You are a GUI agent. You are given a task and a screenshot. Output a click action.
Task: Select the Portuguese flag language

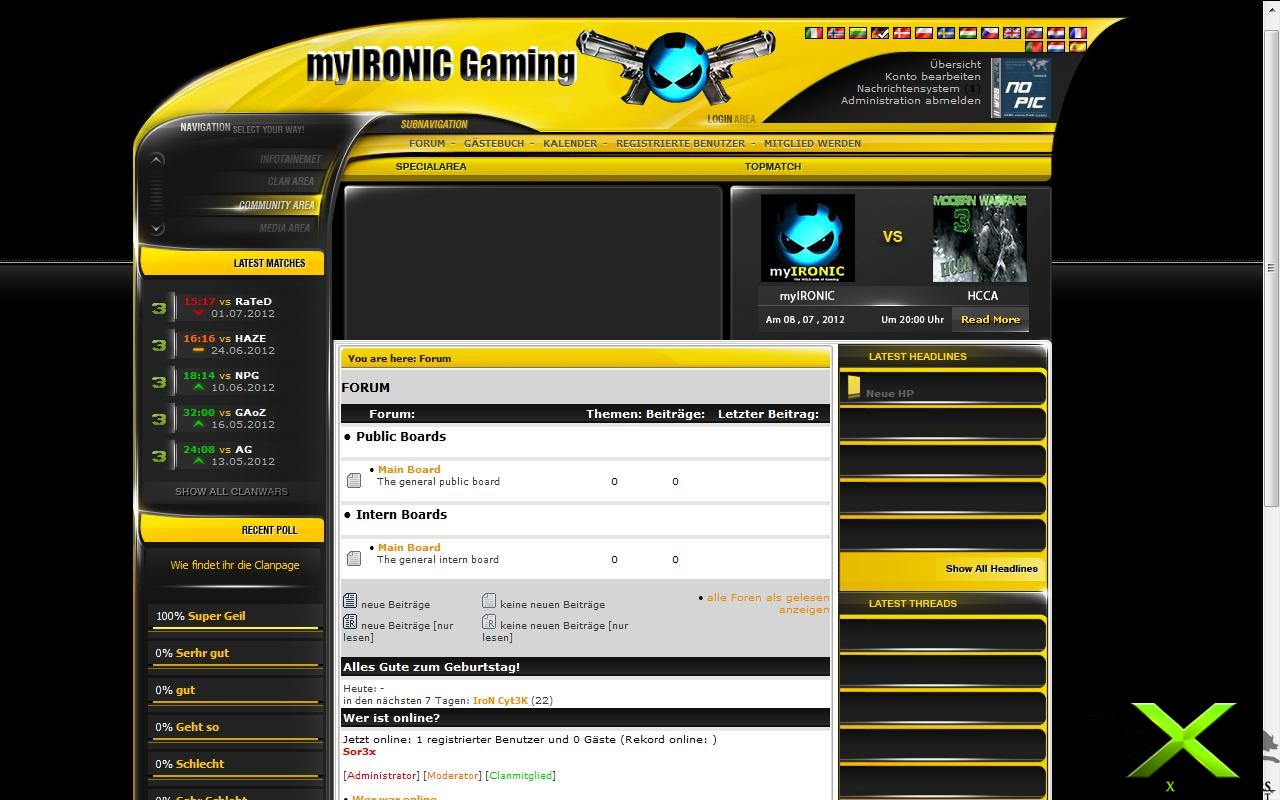coord(1034,47)
